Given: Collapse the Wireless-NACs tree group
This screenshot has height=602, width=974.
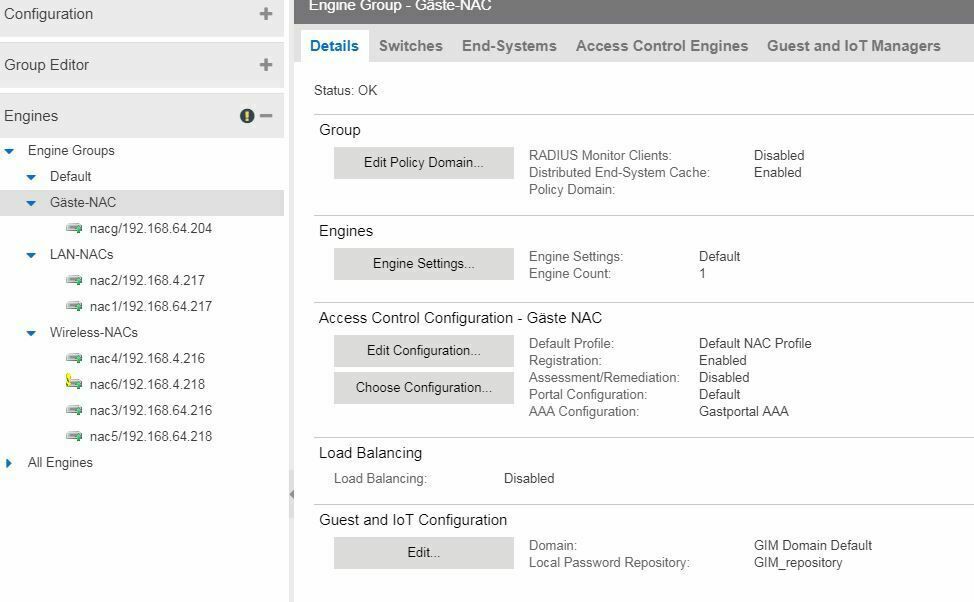Looking at the screenshot, I should click(32, 333).
